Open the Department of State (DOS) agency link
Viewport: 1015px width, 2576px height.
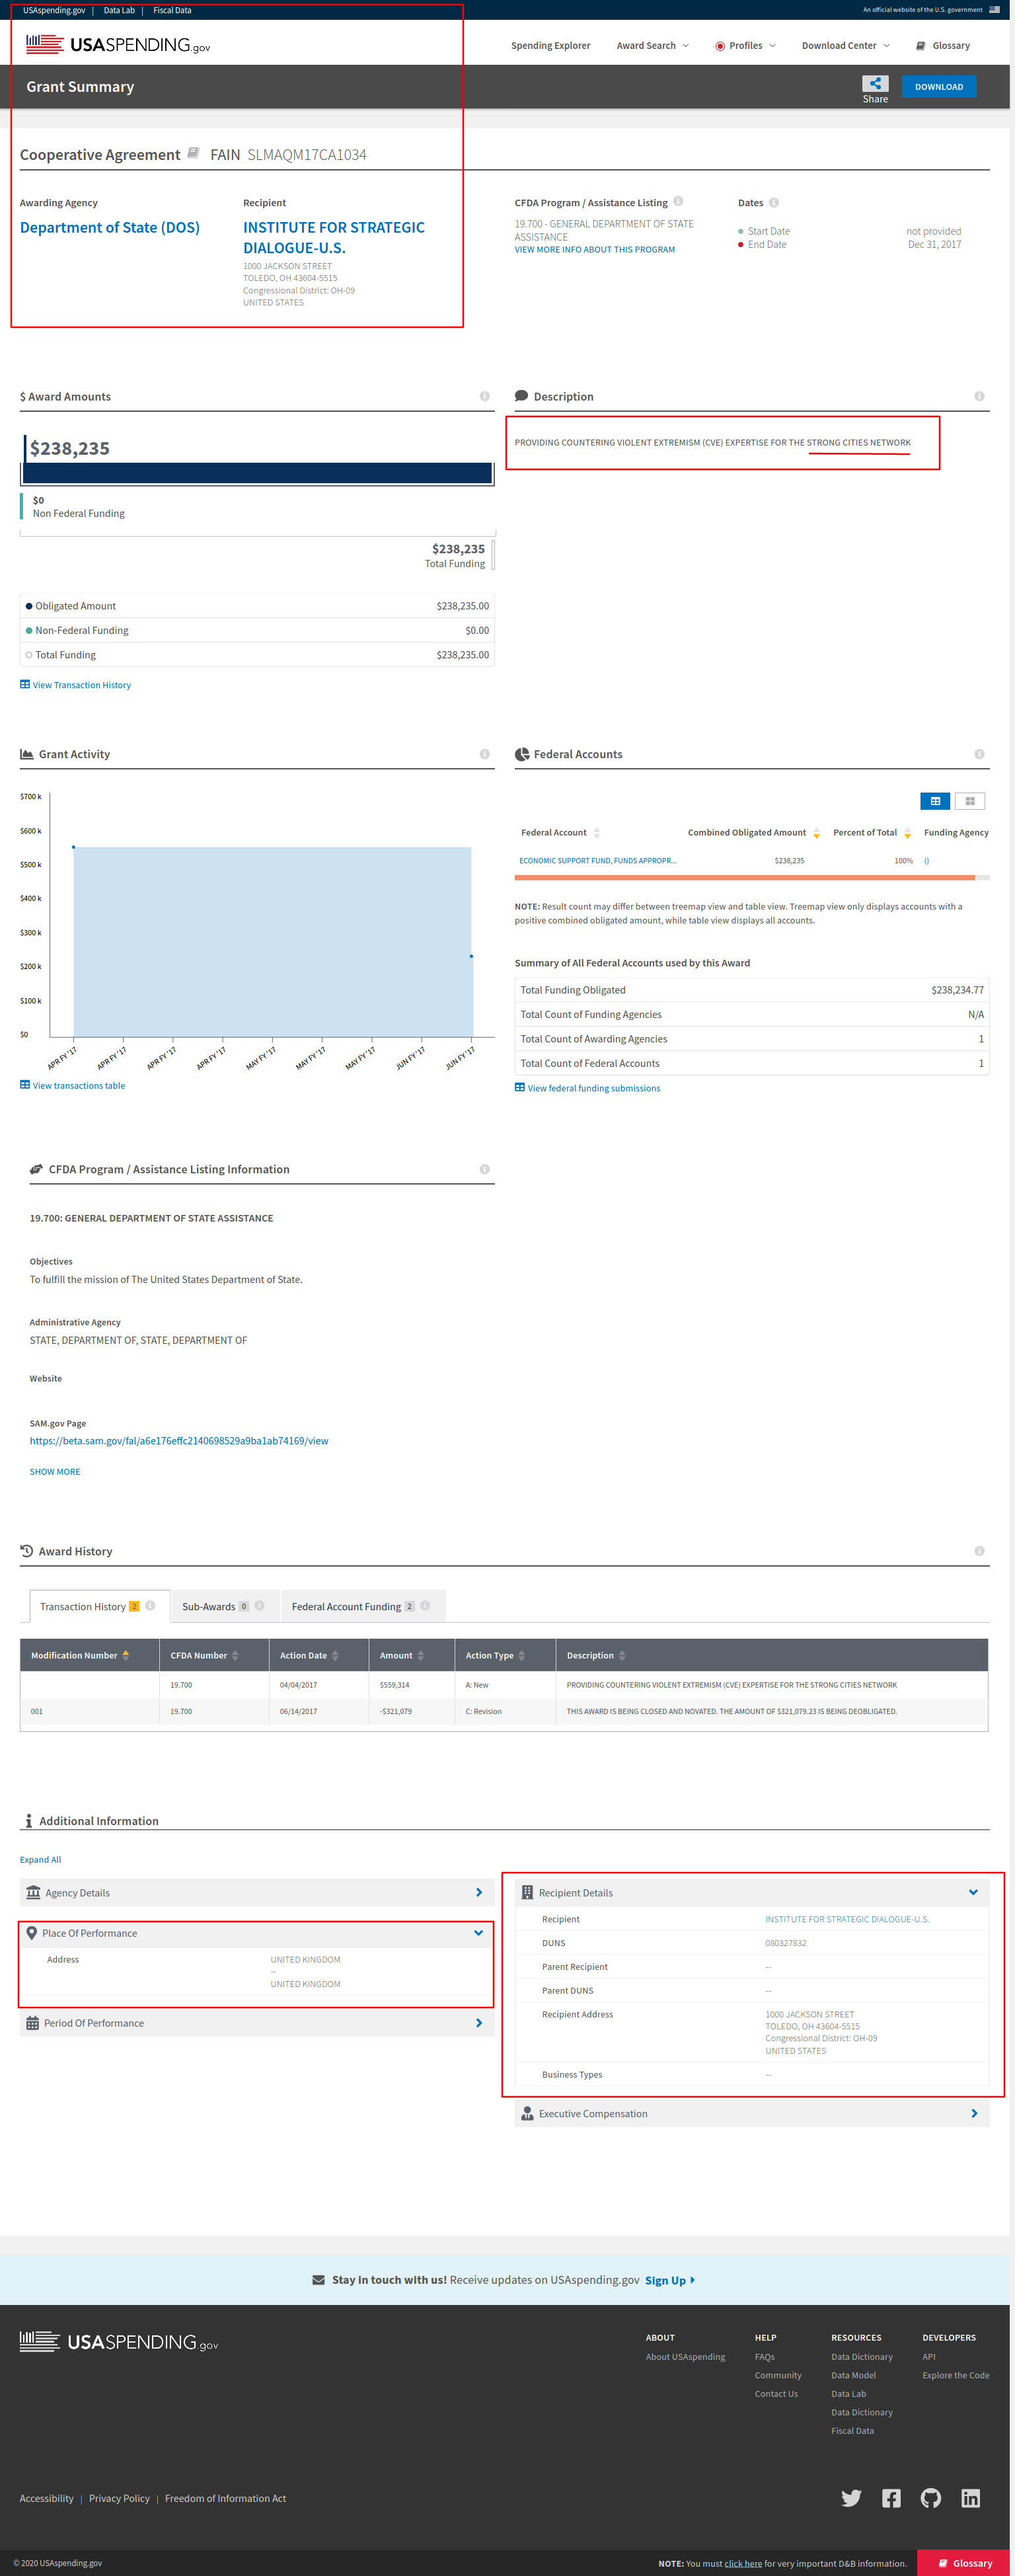click(x=110, y=228)
